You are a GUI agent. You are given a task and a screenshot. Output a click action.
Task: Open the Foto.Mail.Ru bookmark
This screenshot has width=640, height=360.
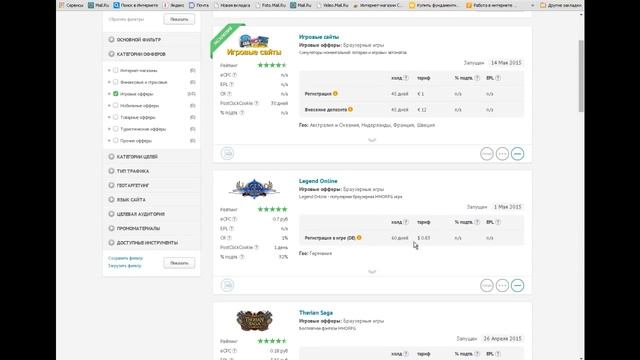pyautogui.click(x=271, y=5)
